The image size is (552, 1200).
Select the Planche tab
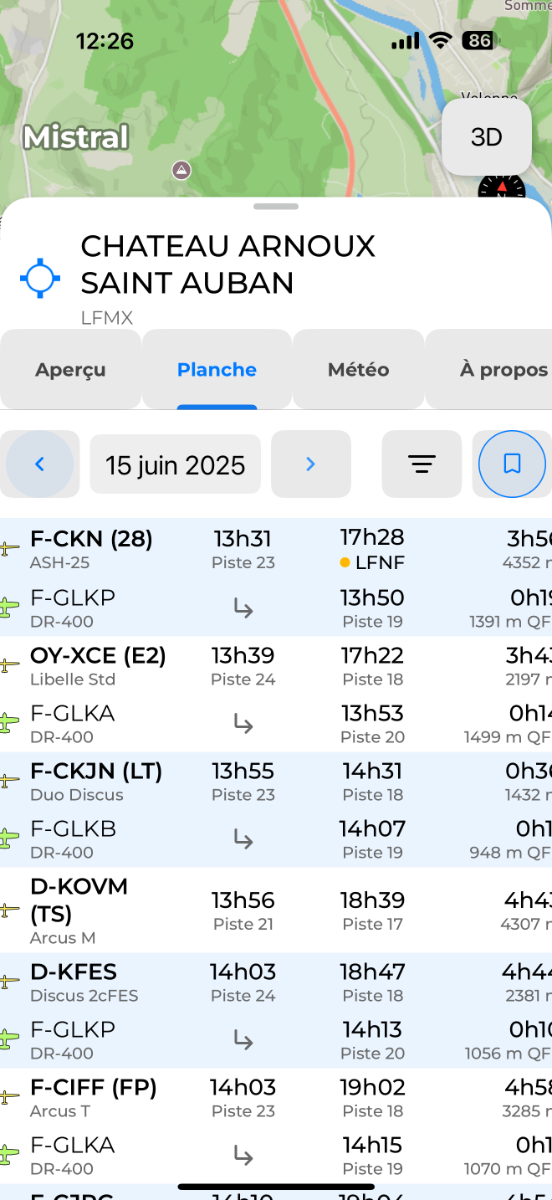217,369
